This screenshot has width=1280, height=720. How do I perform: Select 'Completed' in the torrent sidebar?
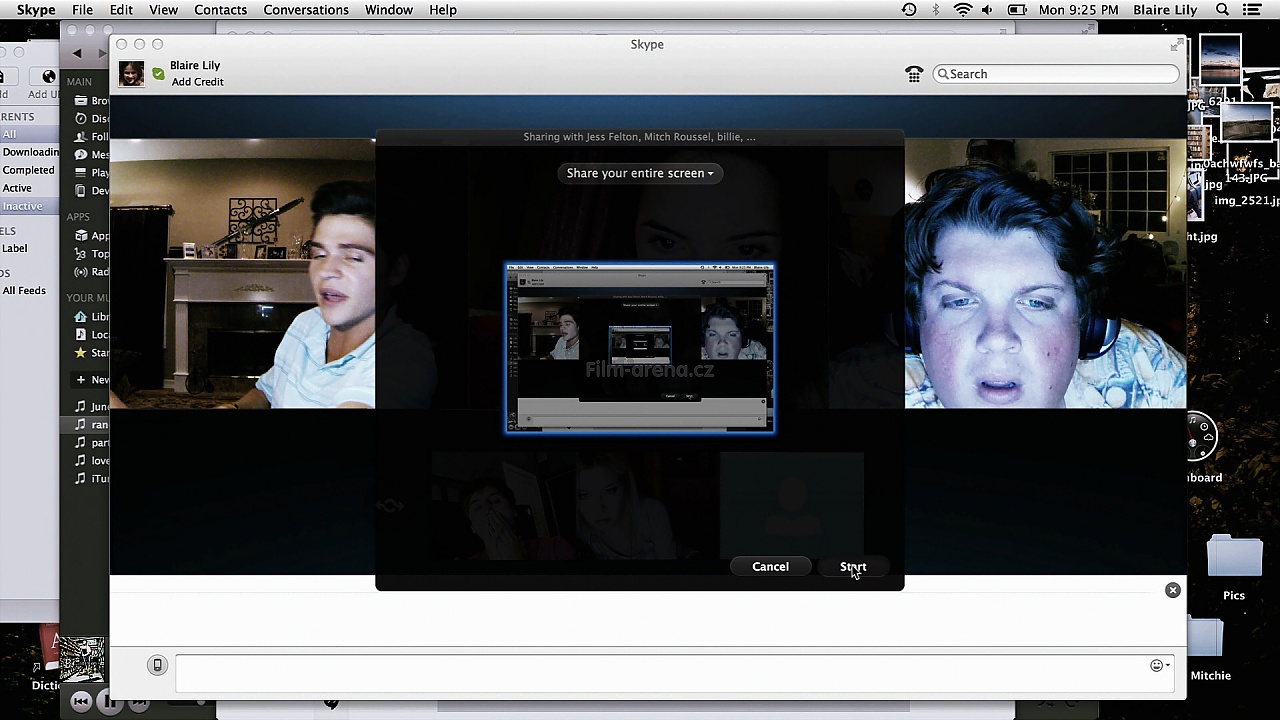pyautogui.click(x=28, y=170)
